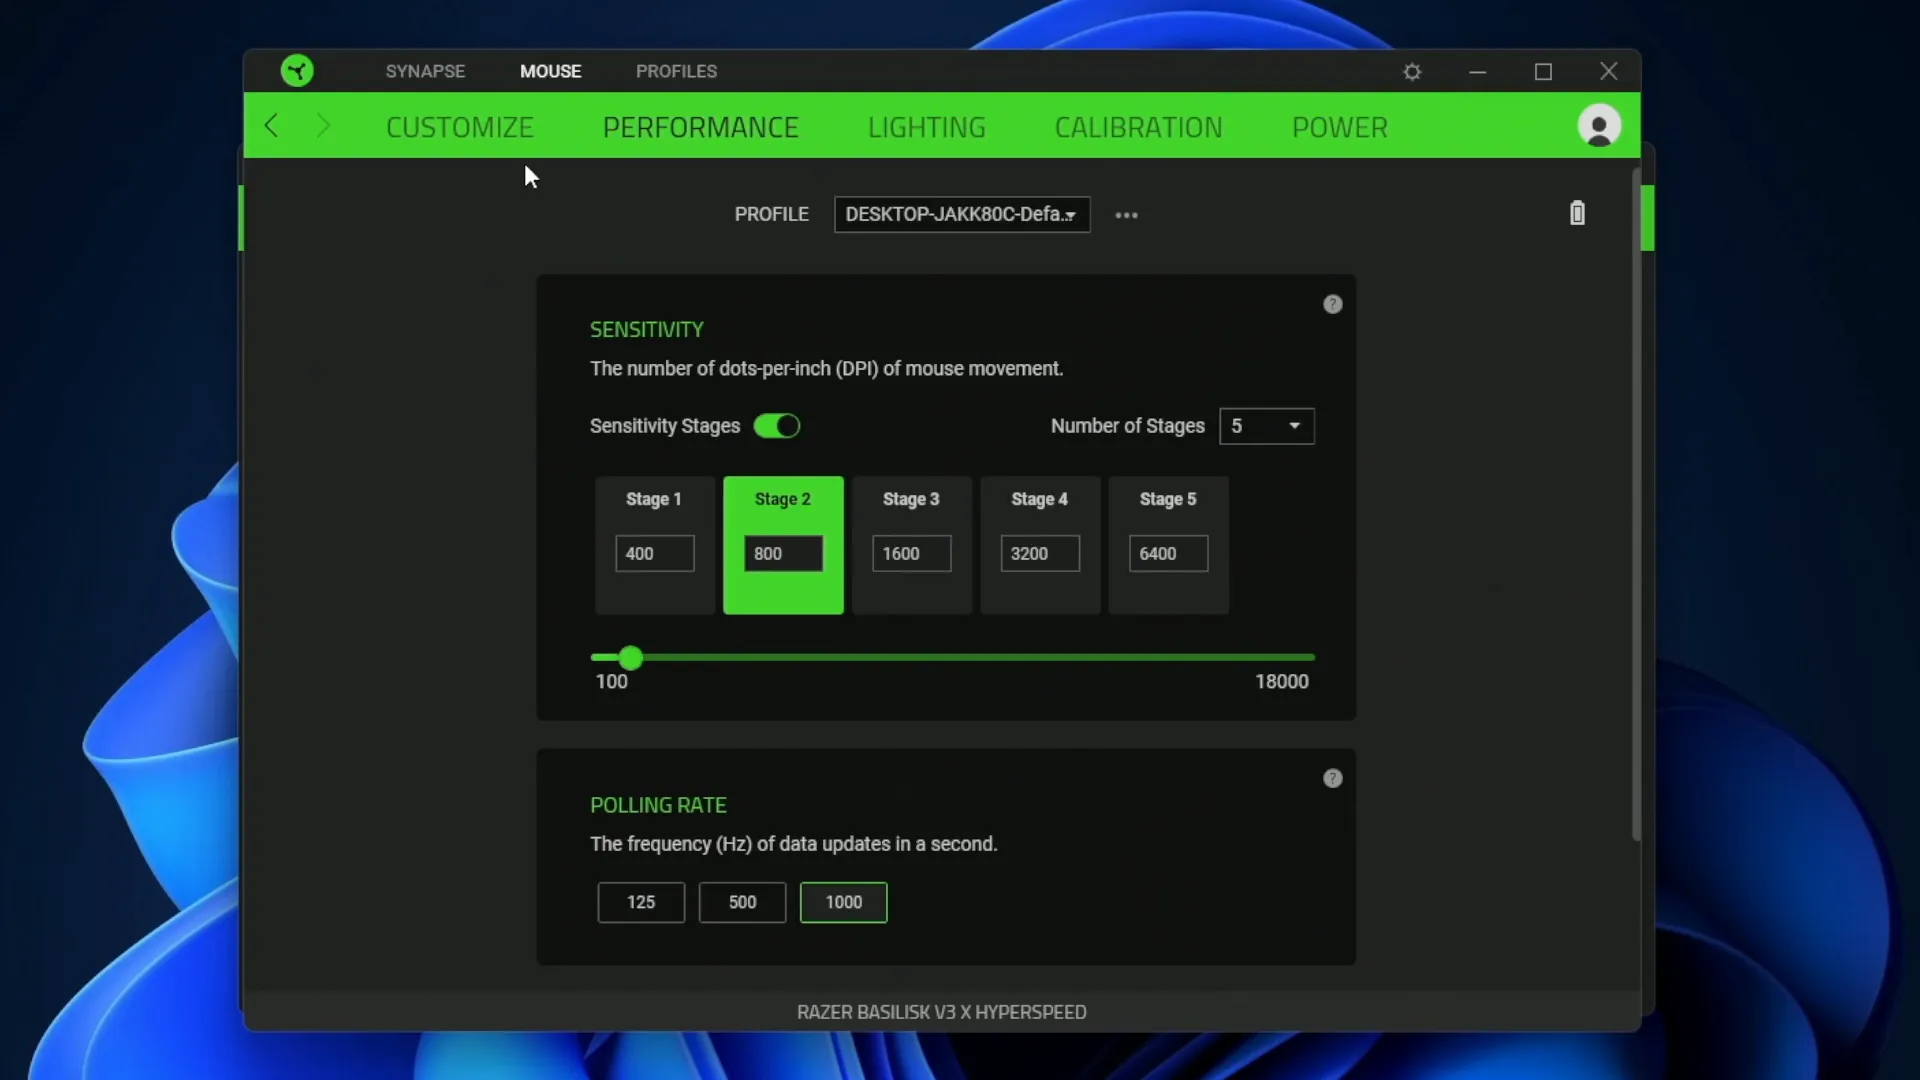The width and height of the screenshot is (1920, 1080).
Task: Click the battery status icon
Action: tap(1577, 213)
